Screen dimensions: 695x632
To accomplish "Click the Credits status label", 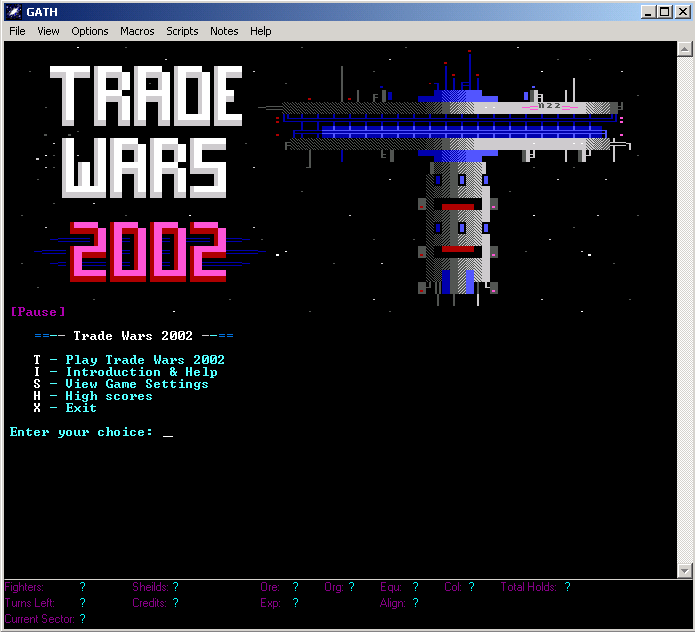I will [x=149, y=603].
